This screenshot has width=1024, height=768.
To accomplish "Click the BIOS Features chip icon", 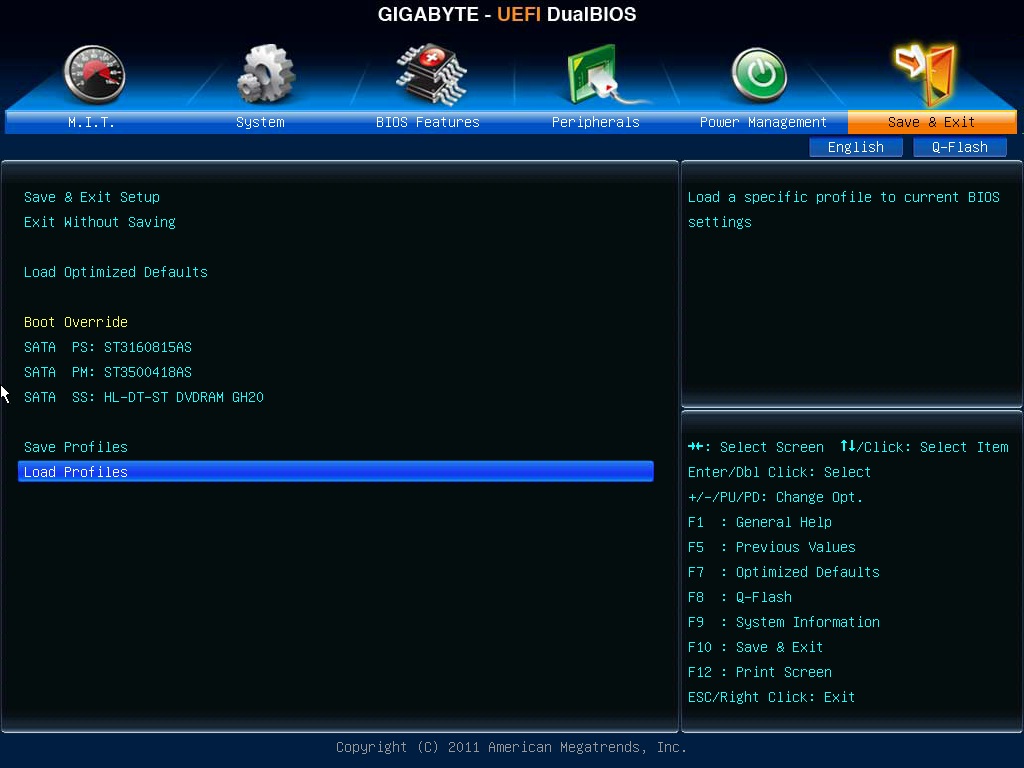I will (x=431, y=74).
